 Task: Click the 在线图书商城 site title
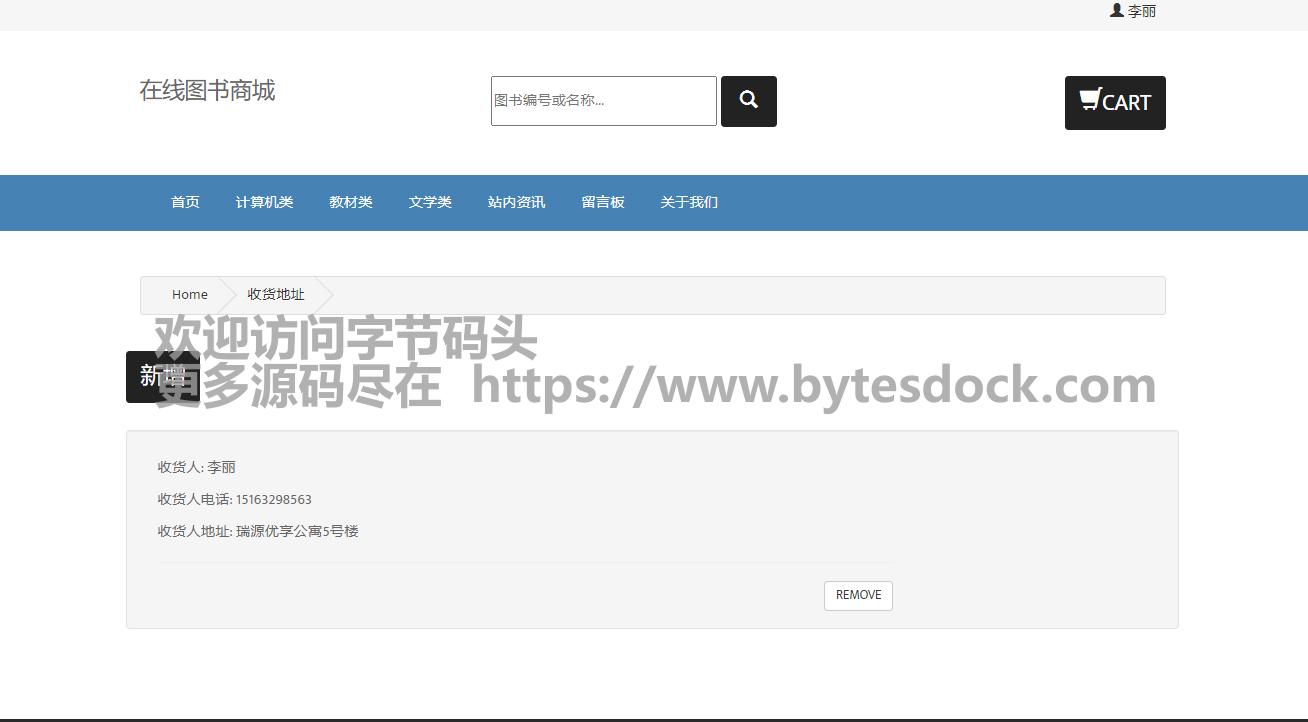coord(207,90)
